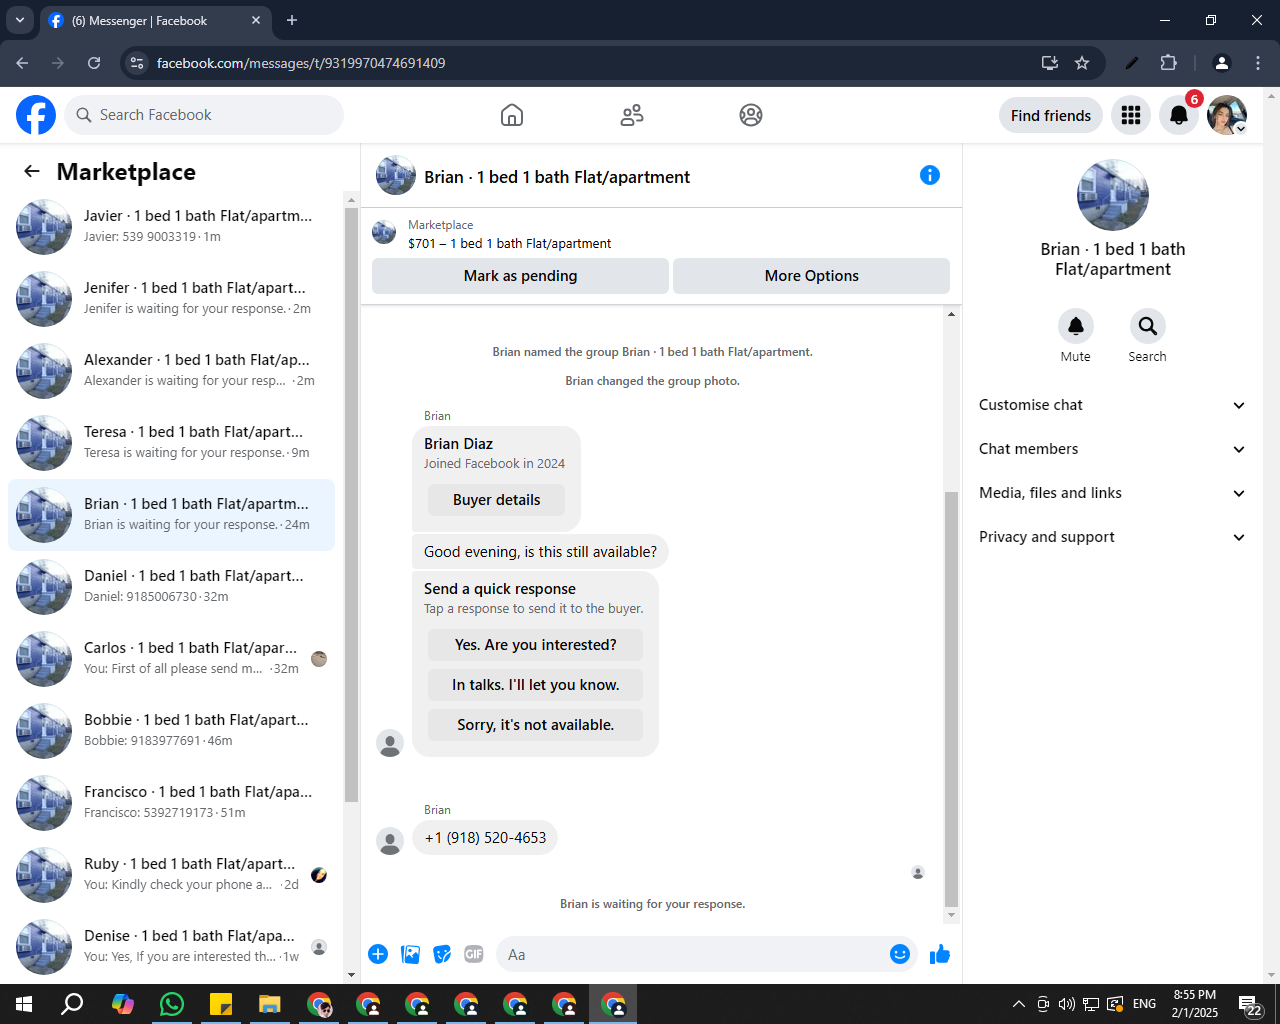Open the apps grid menu icon
The image size is (1280, 1024).
1131,115
